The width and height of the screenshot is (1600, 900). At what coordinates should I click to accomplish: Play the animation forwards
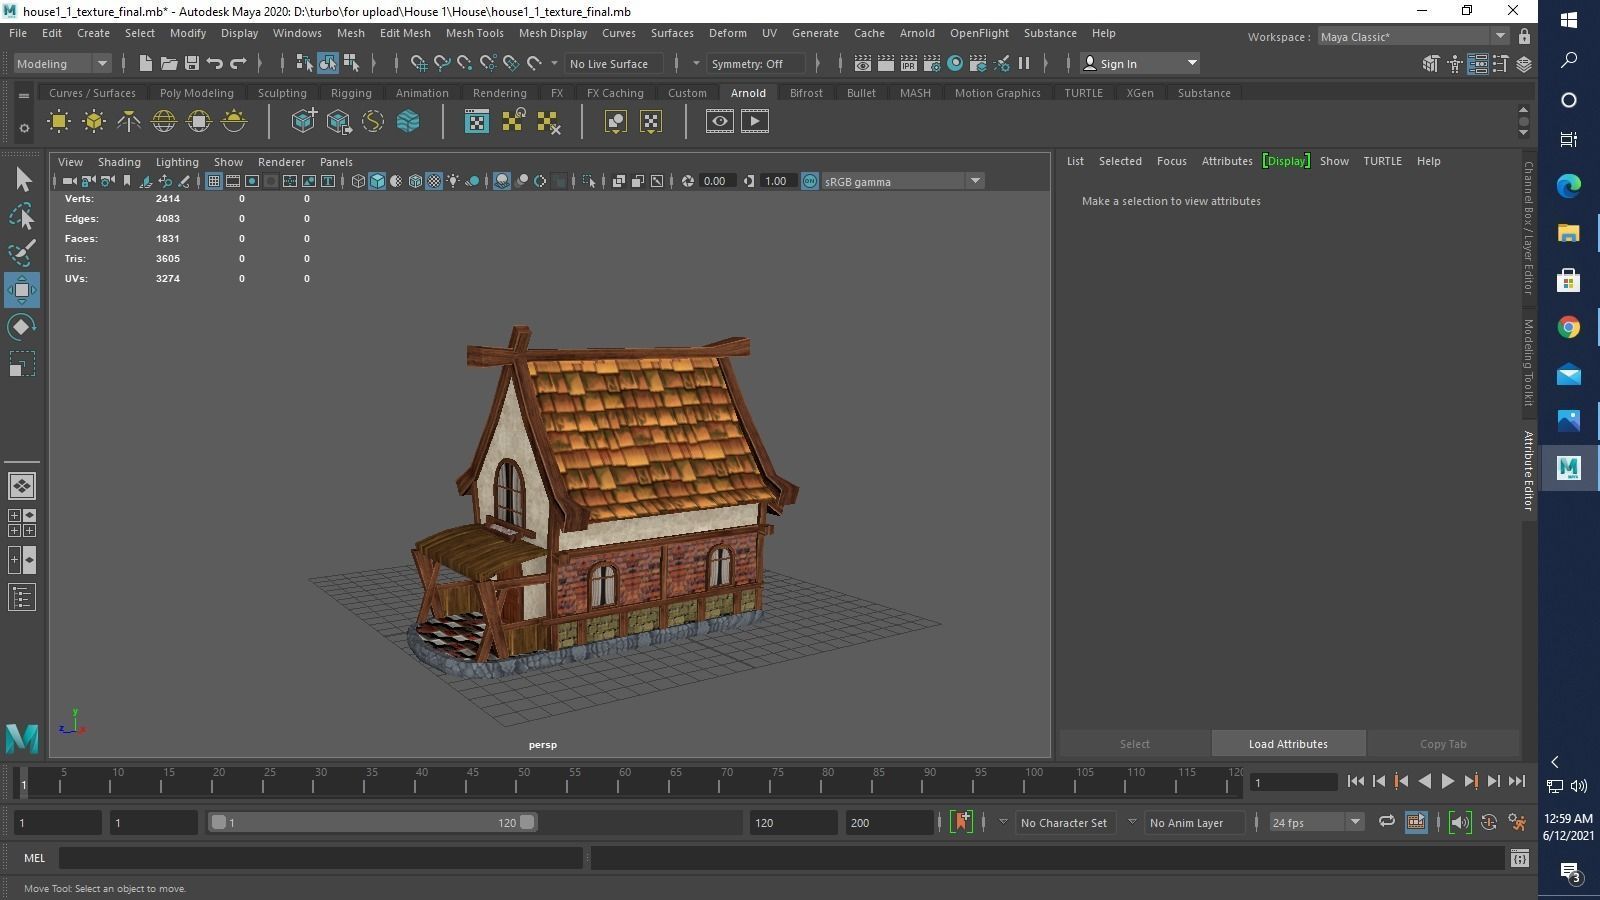(1447, 782)
